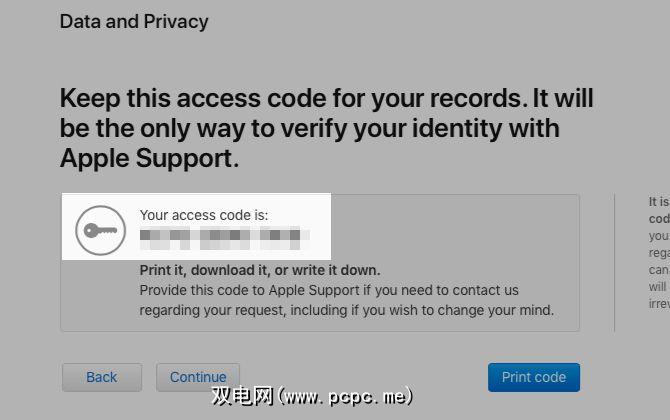Click the 'Your access code is:' label
This screenshot has width=670, height=420.
pos(204,214)
